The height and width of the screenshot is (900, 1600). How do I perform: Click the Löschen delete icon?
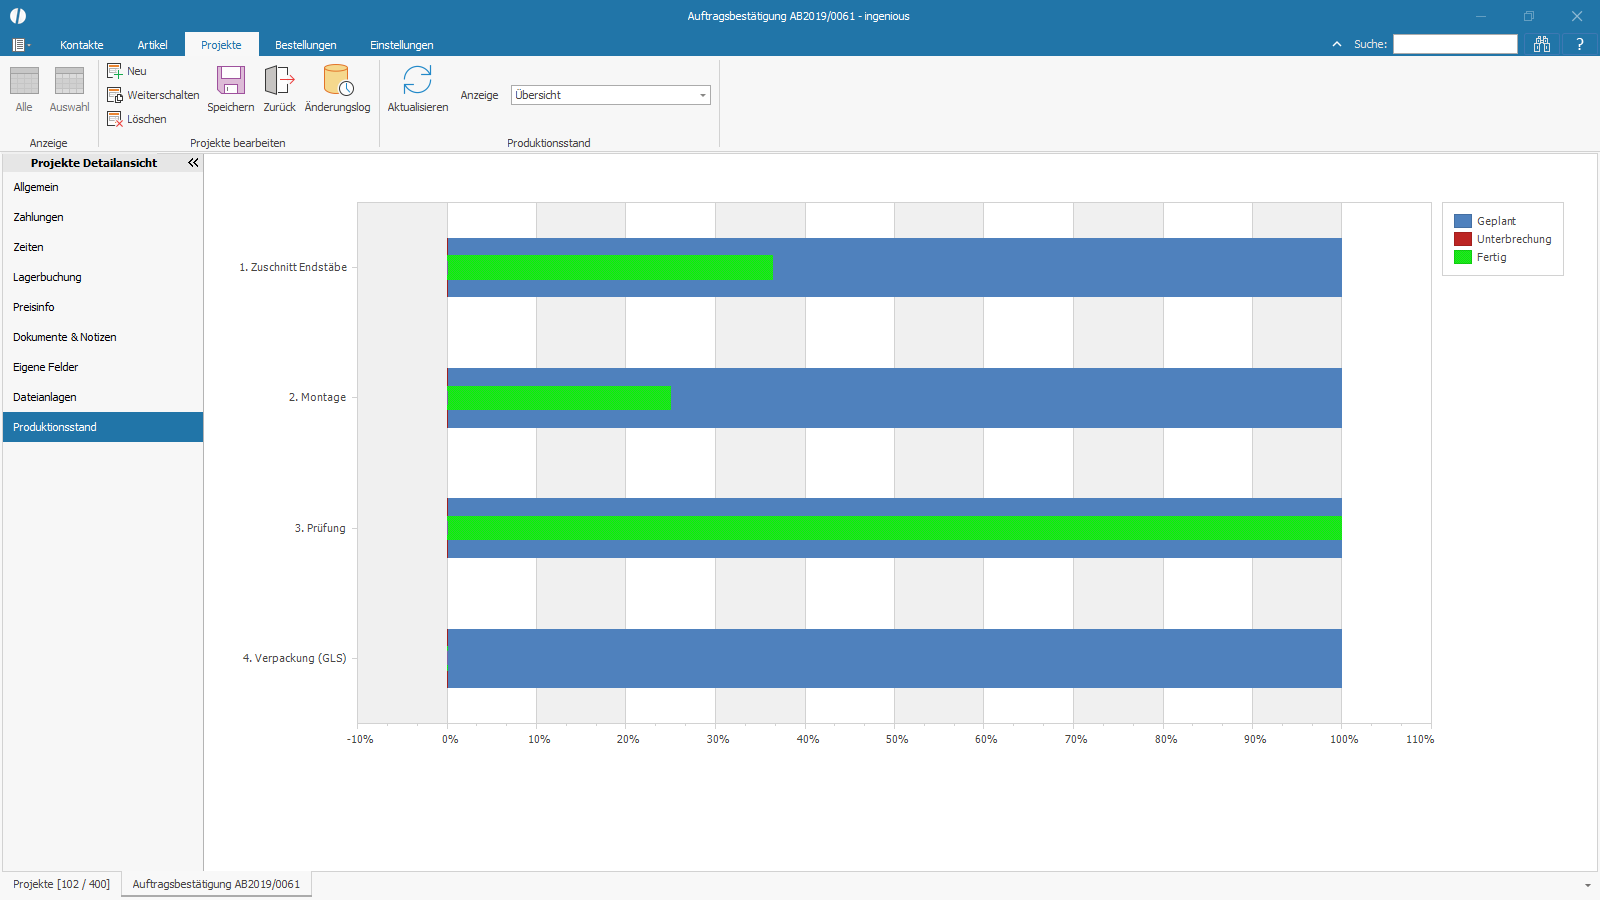click(115, 119)
